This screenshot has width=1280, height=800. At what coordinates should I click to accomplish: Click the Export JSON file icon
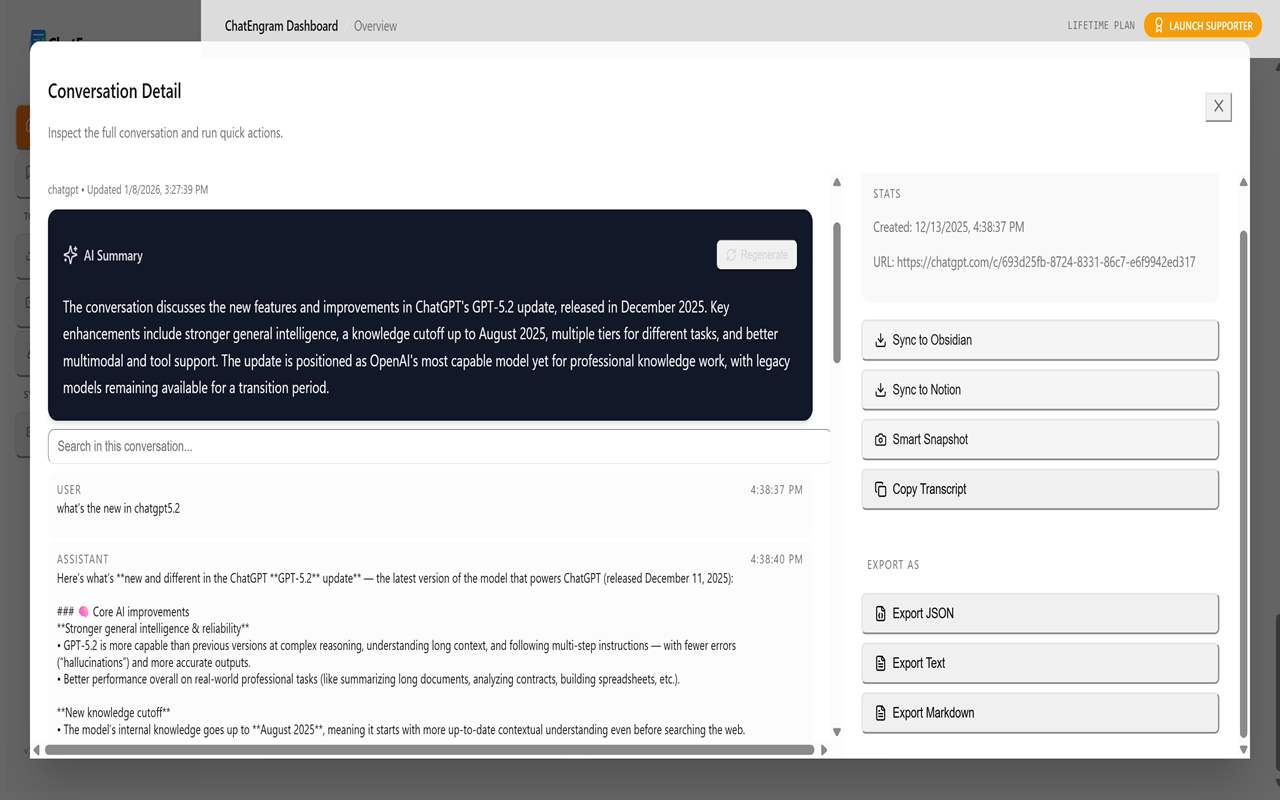click(x=880, y=614)
